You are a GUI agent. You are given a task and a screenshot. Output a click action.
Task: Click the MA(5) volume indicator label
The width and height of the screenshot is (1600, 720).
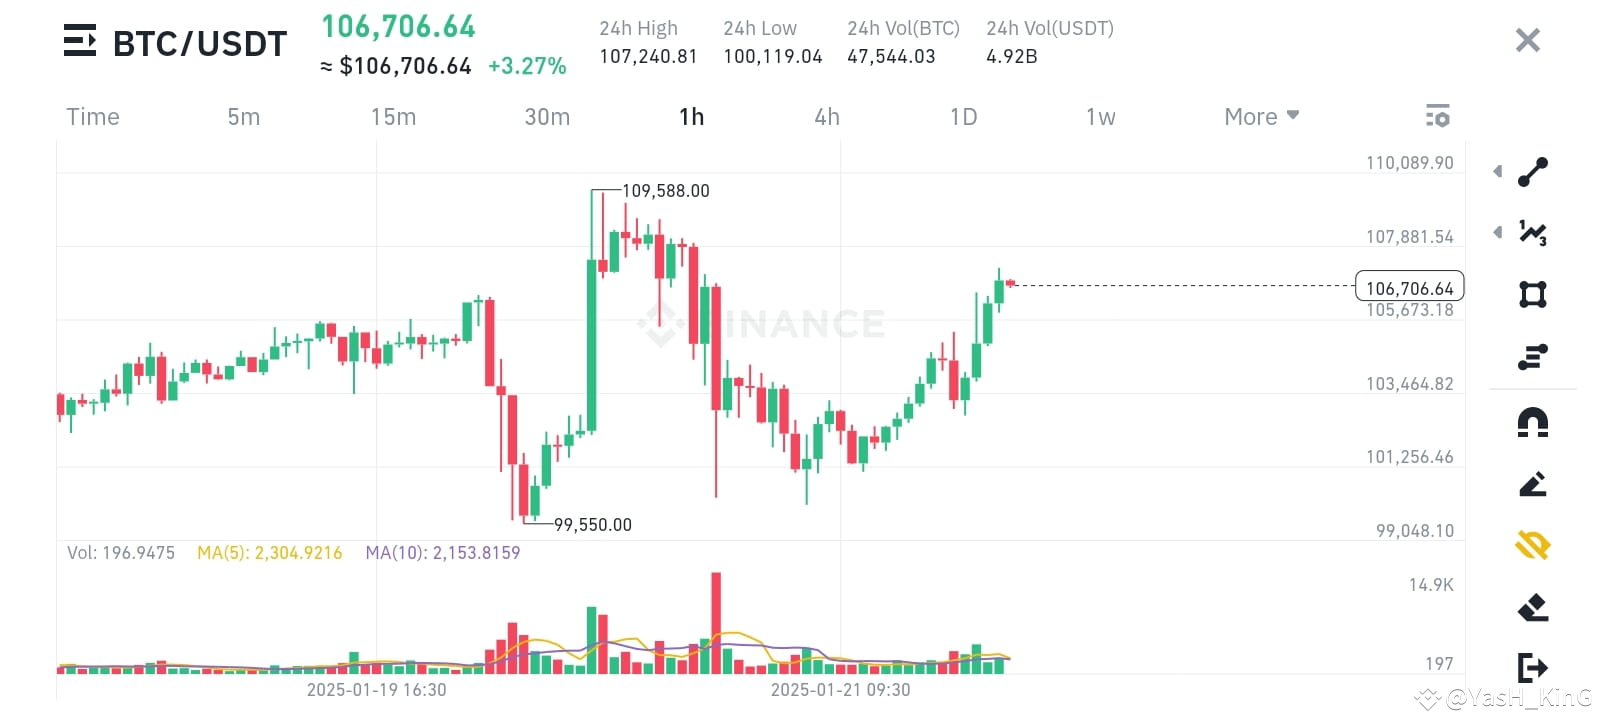pos(268,552)
